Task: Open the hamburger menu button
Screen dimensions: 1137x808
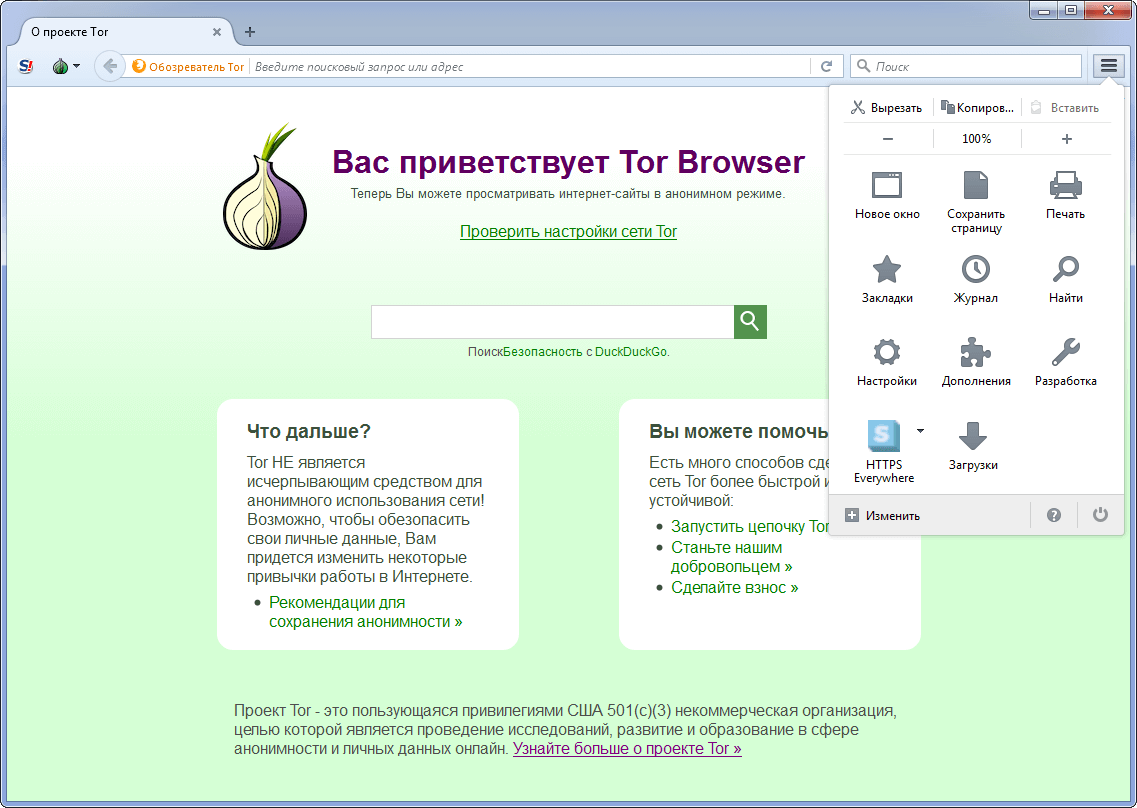Action: (x=1108, y=66)
